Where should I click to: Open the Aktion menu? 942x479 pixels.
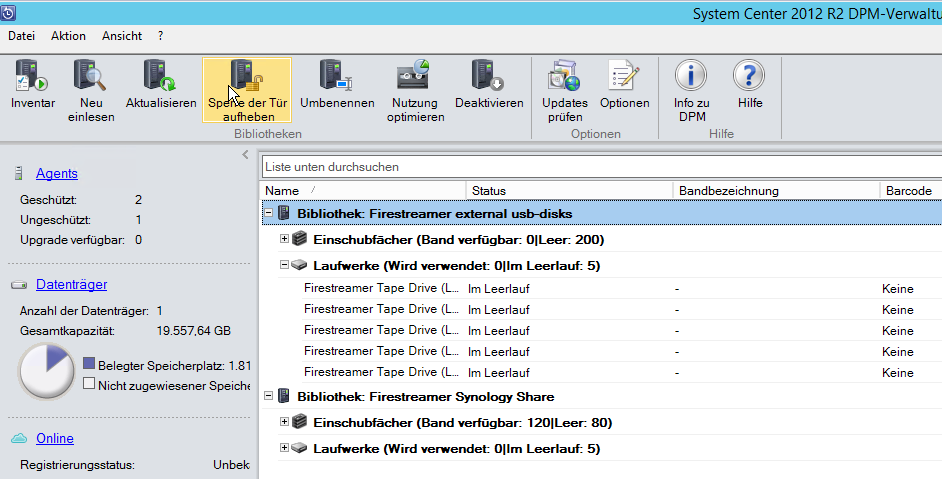[x=68, y=35]
